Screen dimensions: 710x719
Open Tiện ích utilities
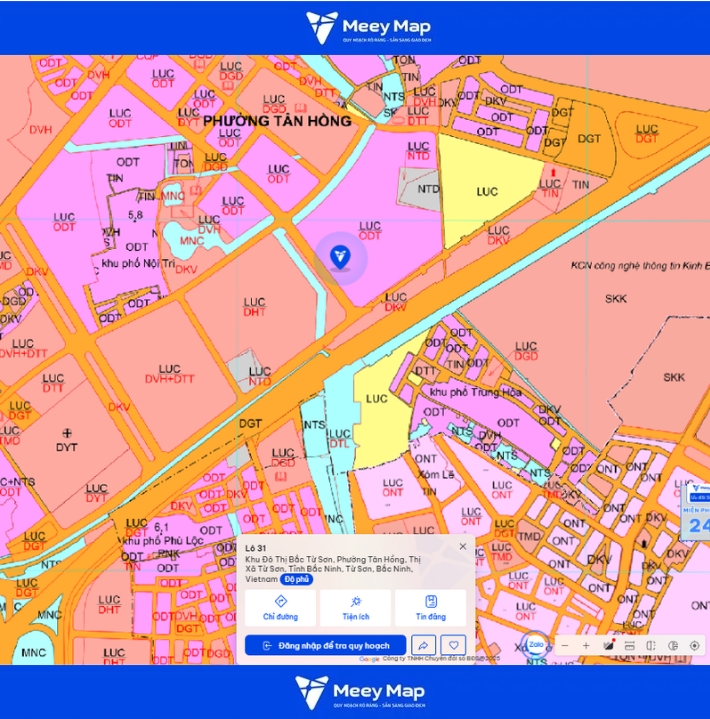[x=355, y=608]
